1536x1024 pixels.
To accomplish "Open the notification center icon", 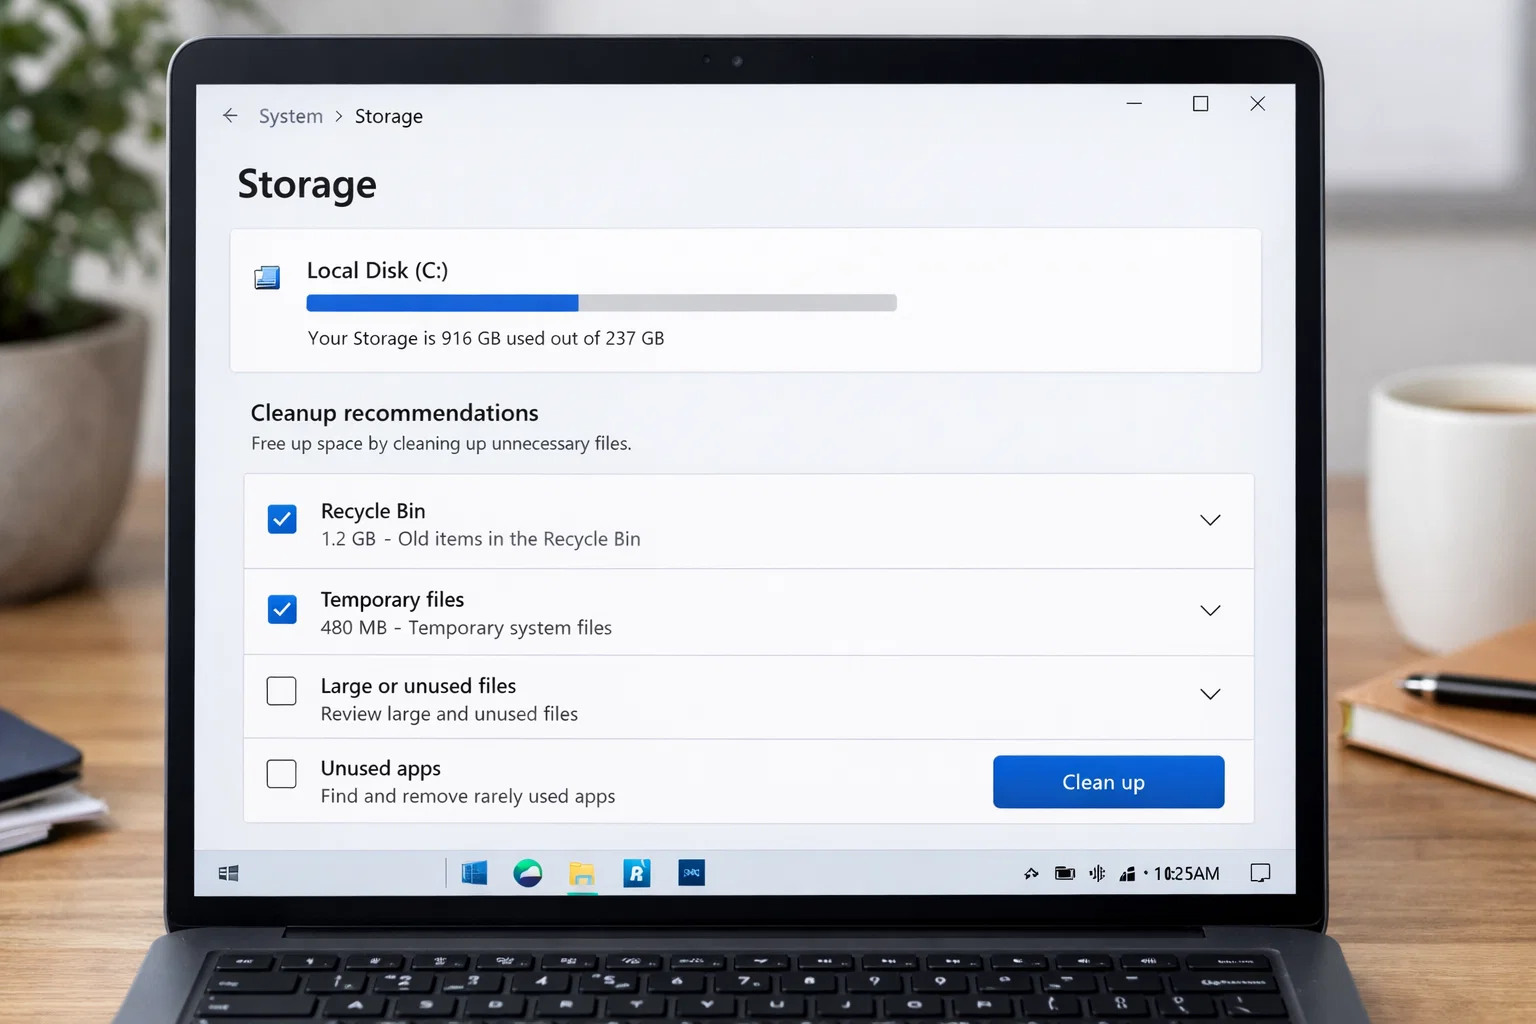I will click(1260, 873).
